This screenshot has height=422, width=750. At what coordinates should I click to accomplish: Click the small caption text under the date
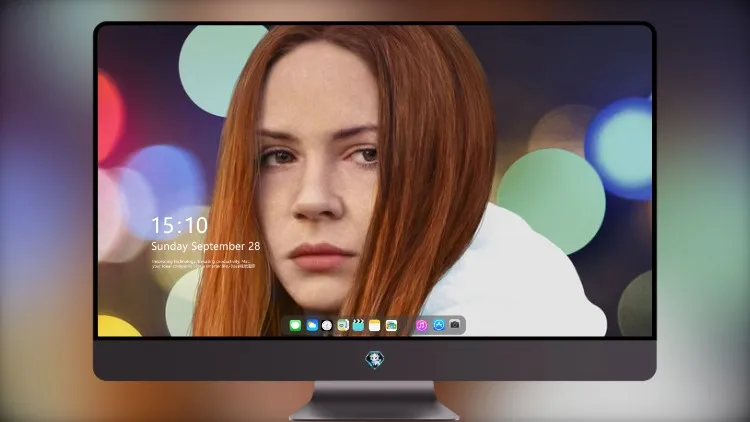[x=203, y=264]
